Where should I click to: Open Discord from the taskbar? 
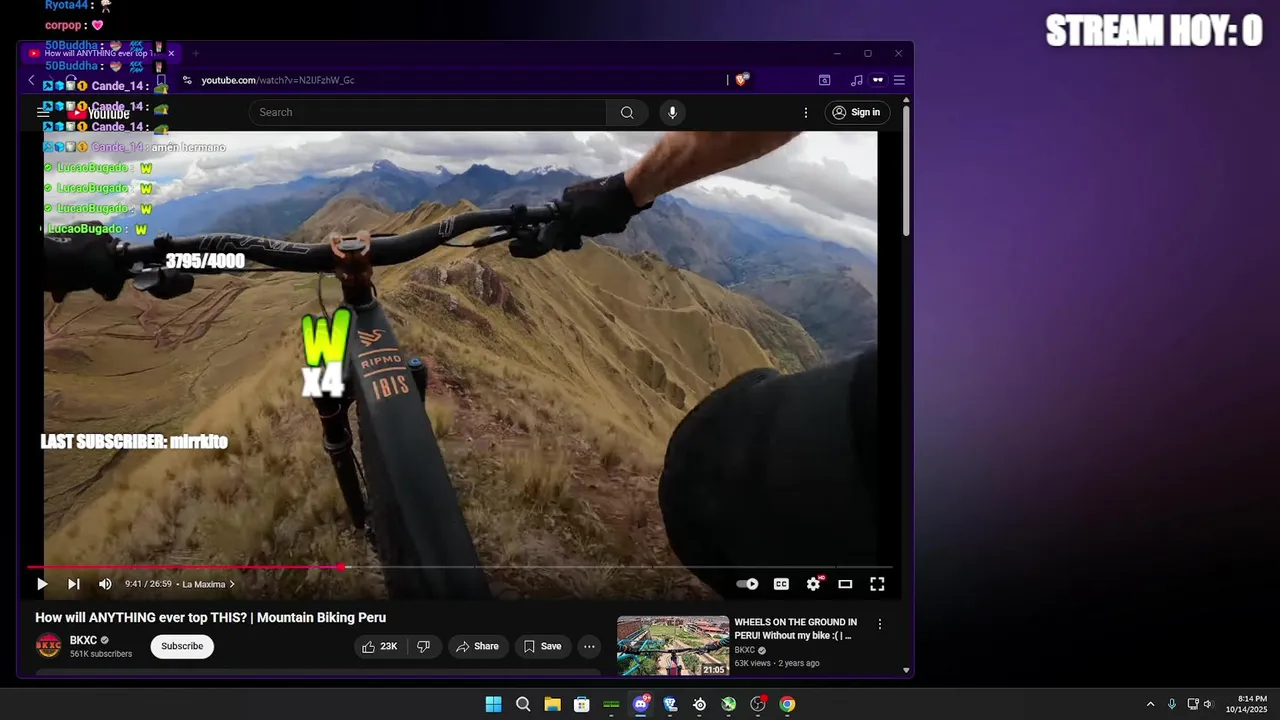[641, 704]
